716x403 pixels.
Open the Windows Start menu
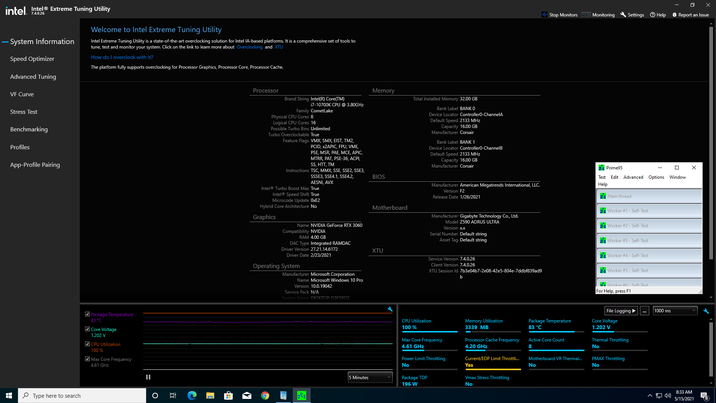9,395
